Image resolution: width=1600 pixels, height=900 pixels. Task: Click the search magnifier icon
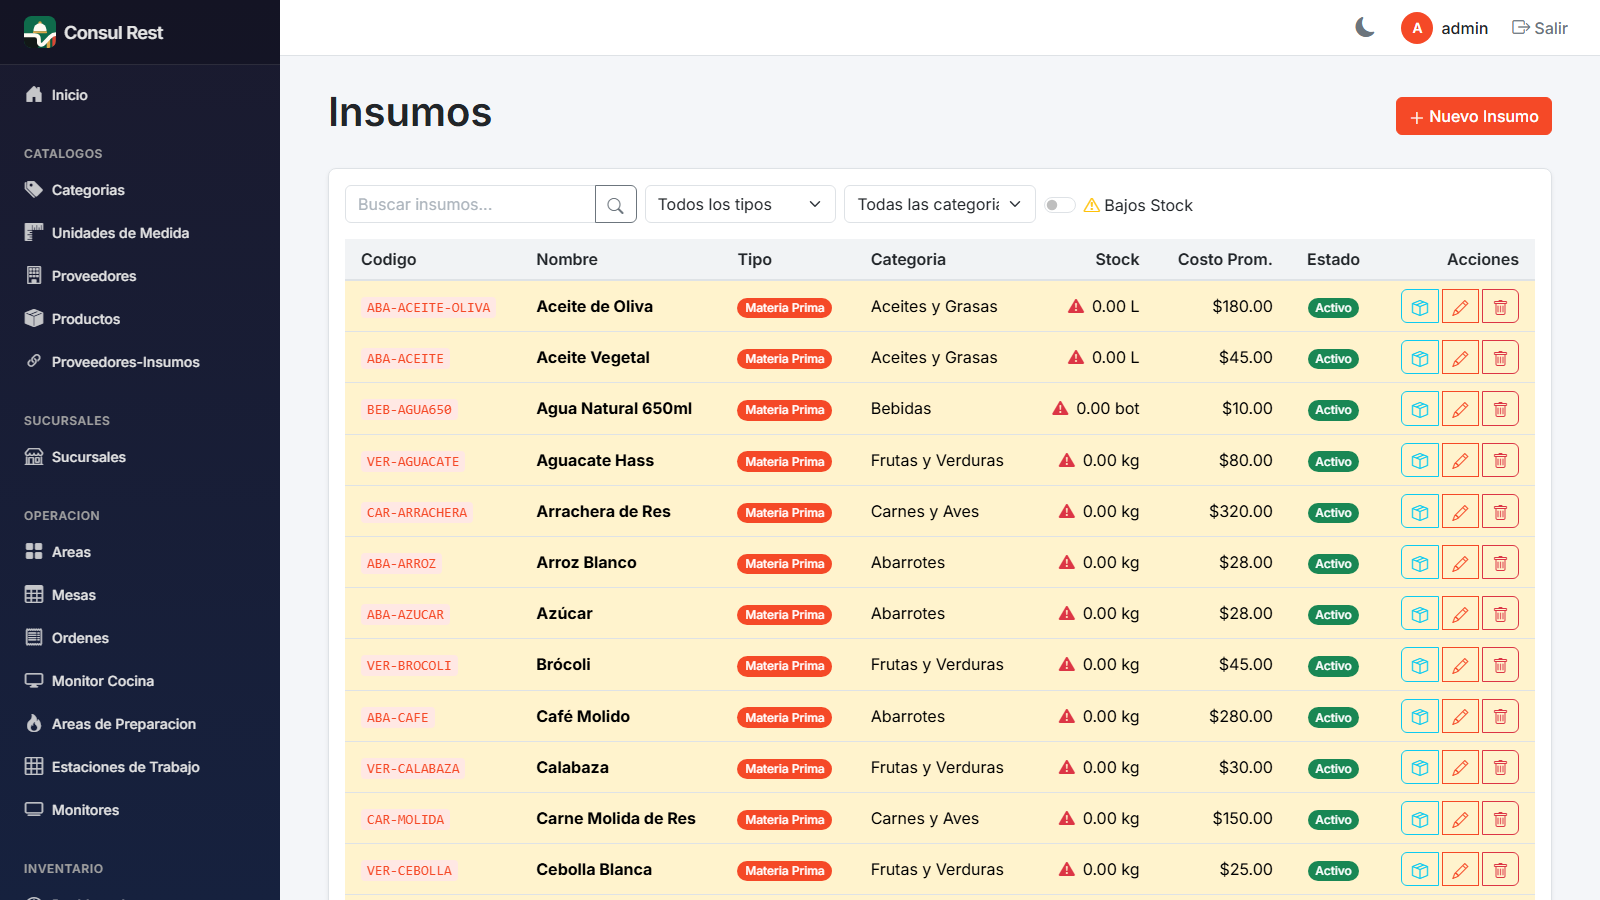pyautogui.click(x=616, y=205)
